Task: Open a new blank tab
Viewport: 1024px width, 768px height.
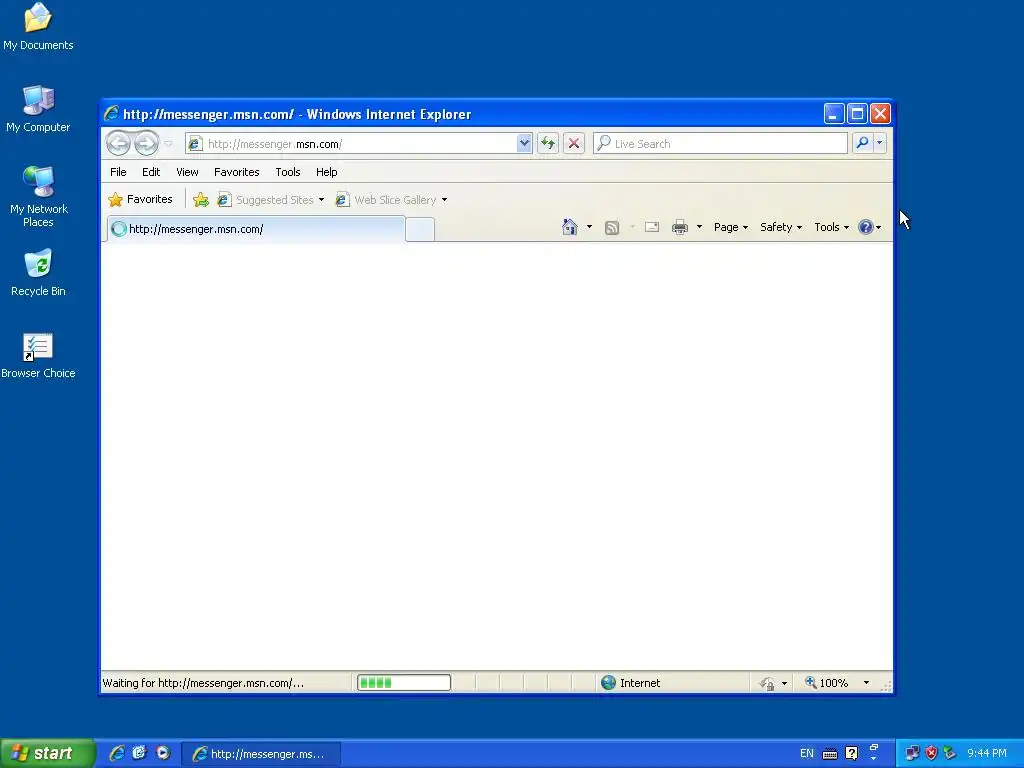Action: pos(420,229)
